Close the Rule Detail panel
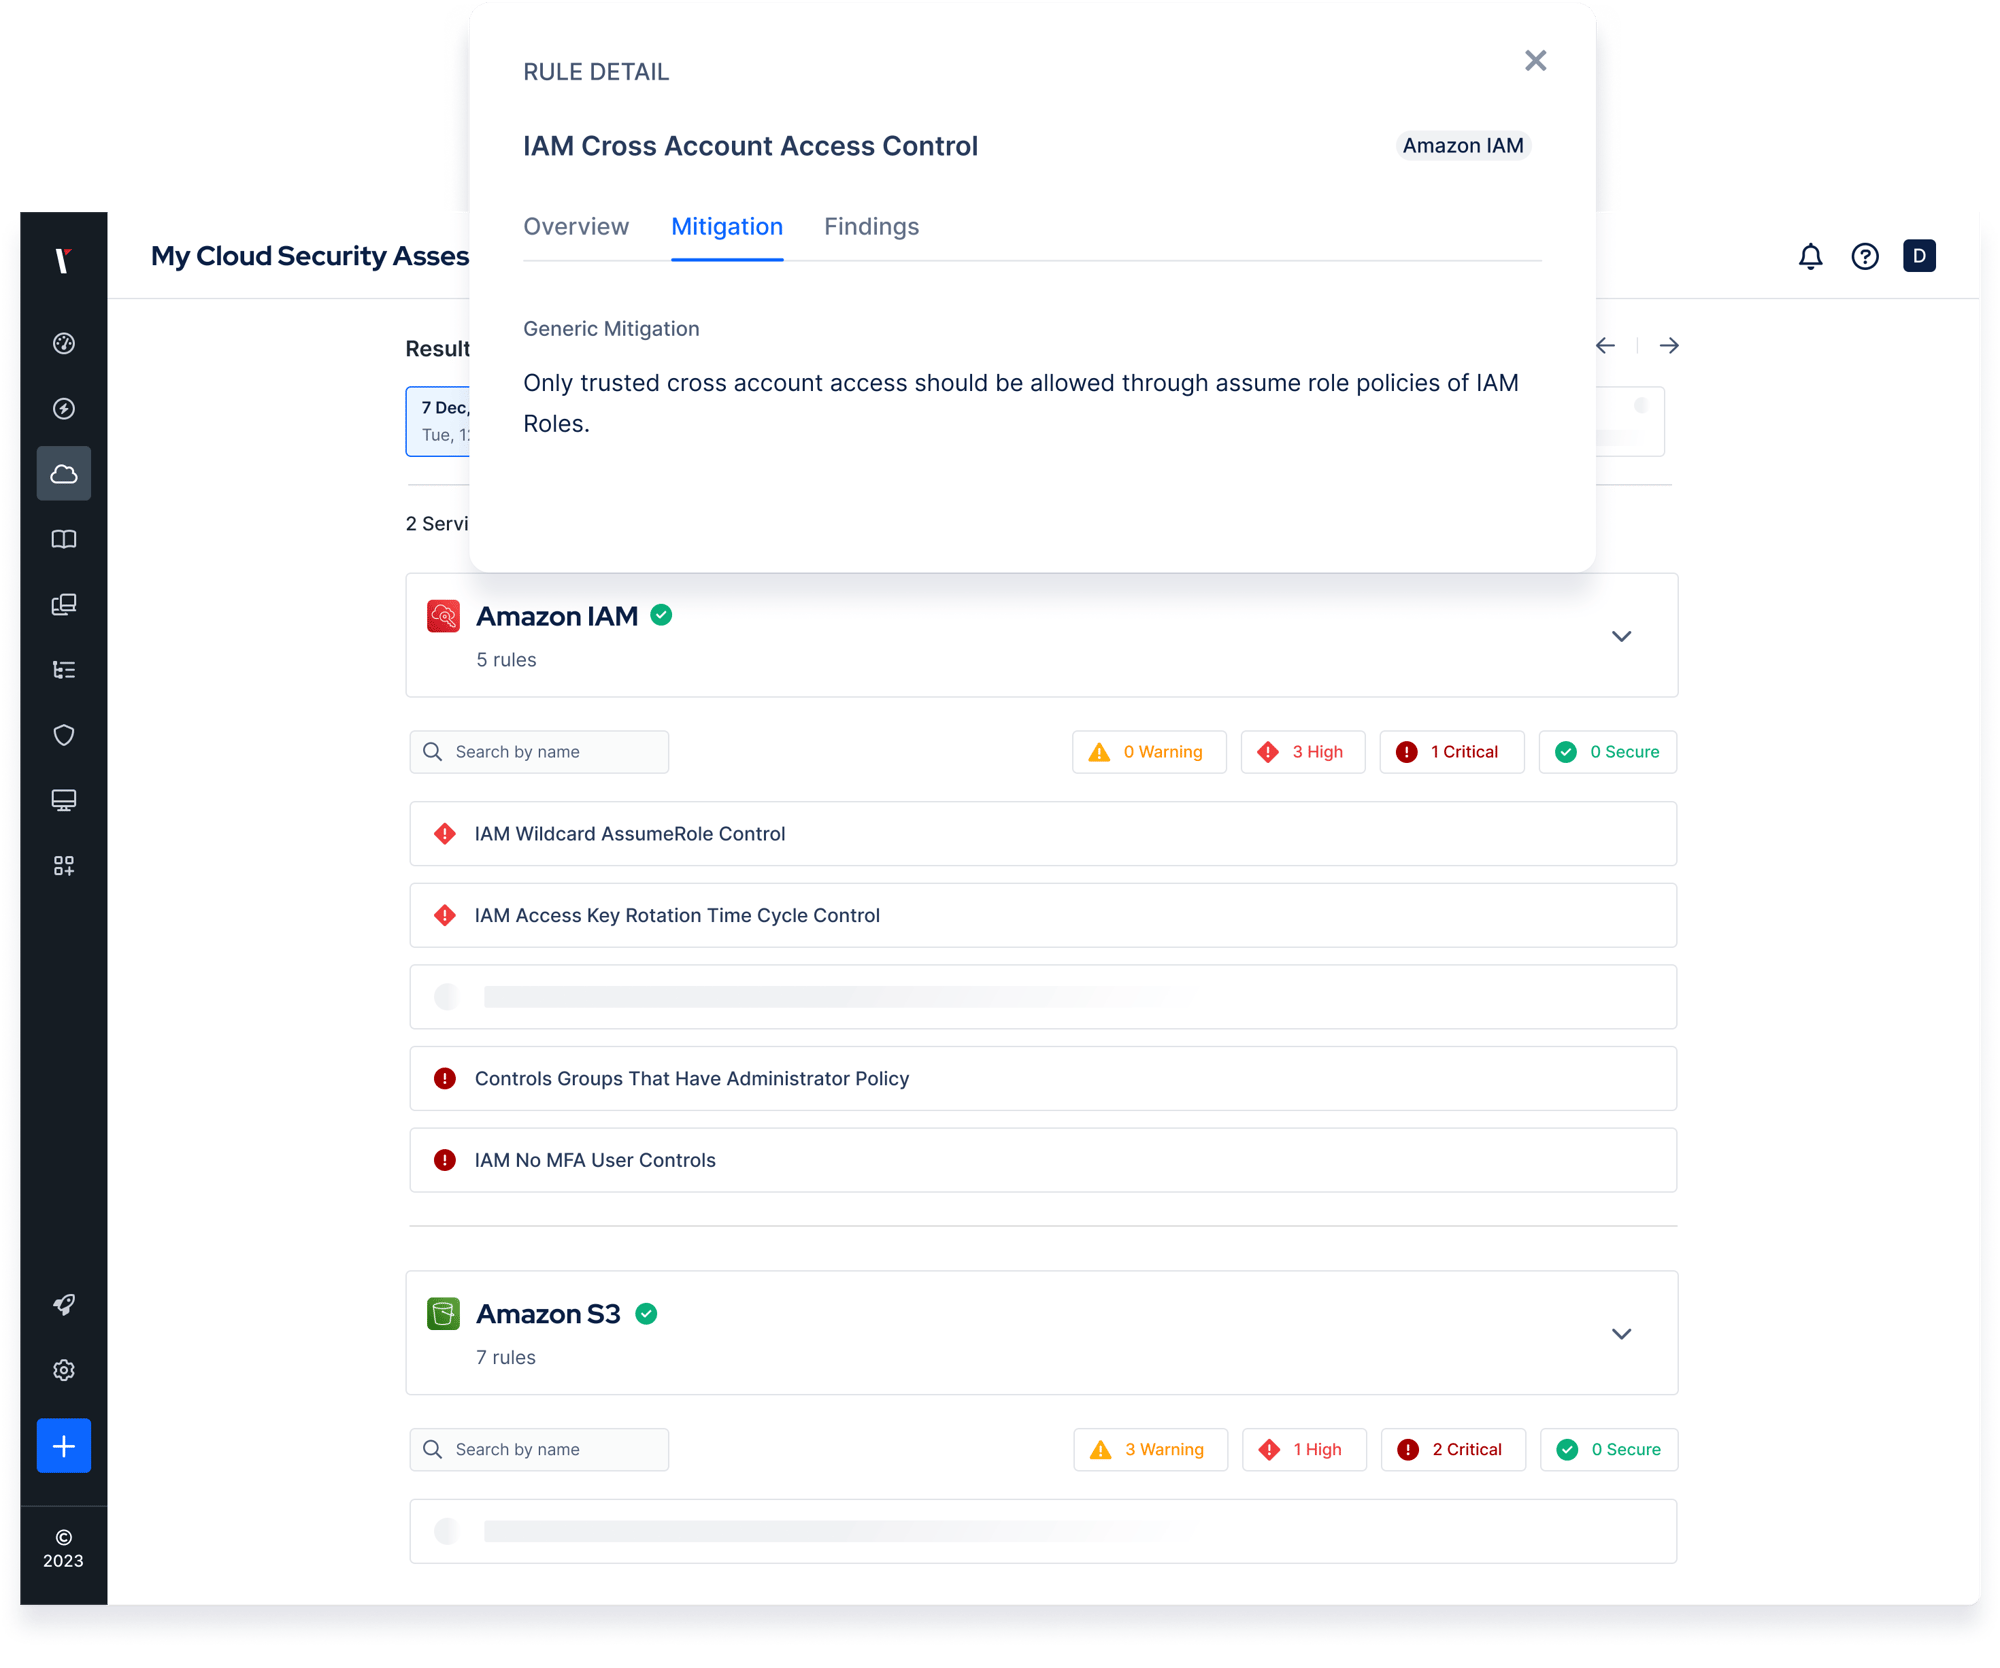 coord(1535,61)
